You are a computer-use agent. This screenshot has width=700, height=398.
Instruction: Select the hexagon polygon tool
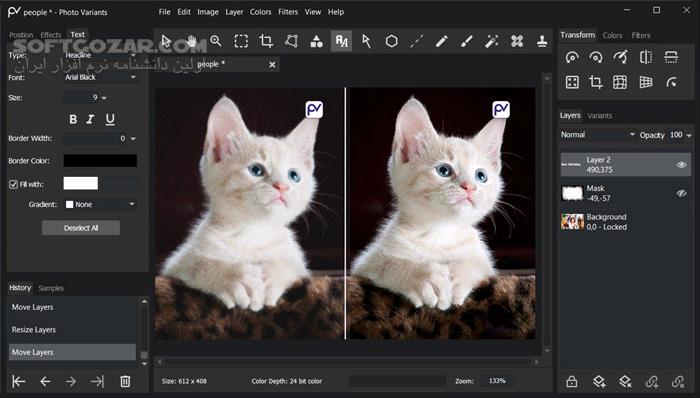pos(392,41)
